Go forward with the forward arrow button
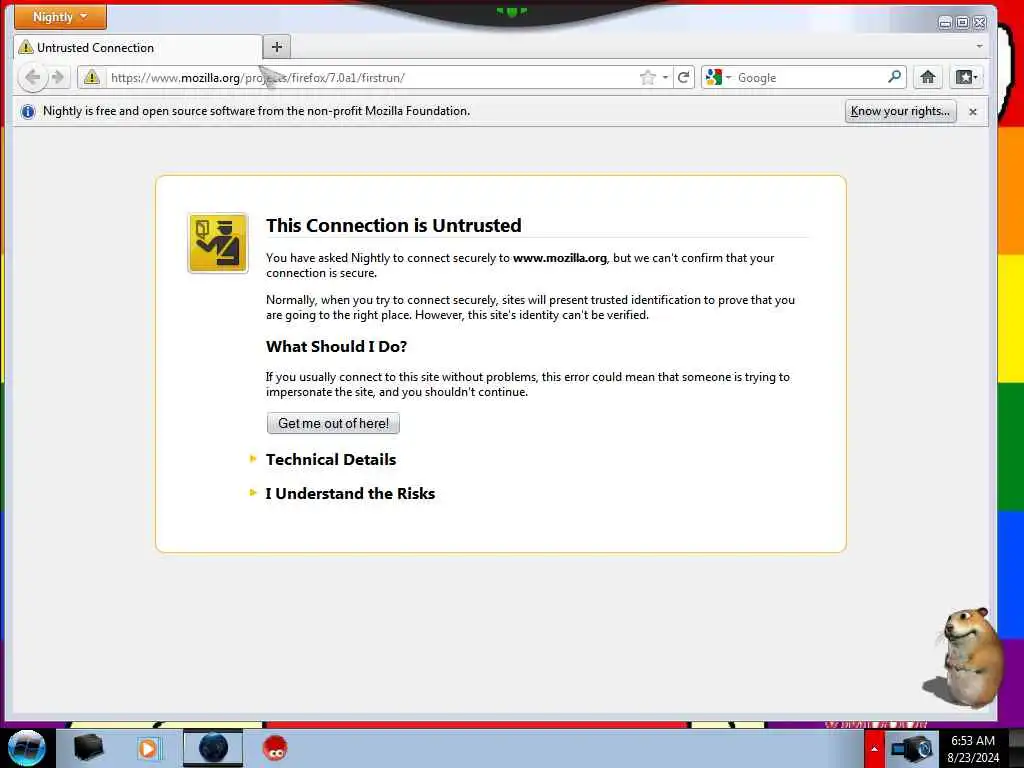Screen dimensions: 1024x768 point(57,78)
